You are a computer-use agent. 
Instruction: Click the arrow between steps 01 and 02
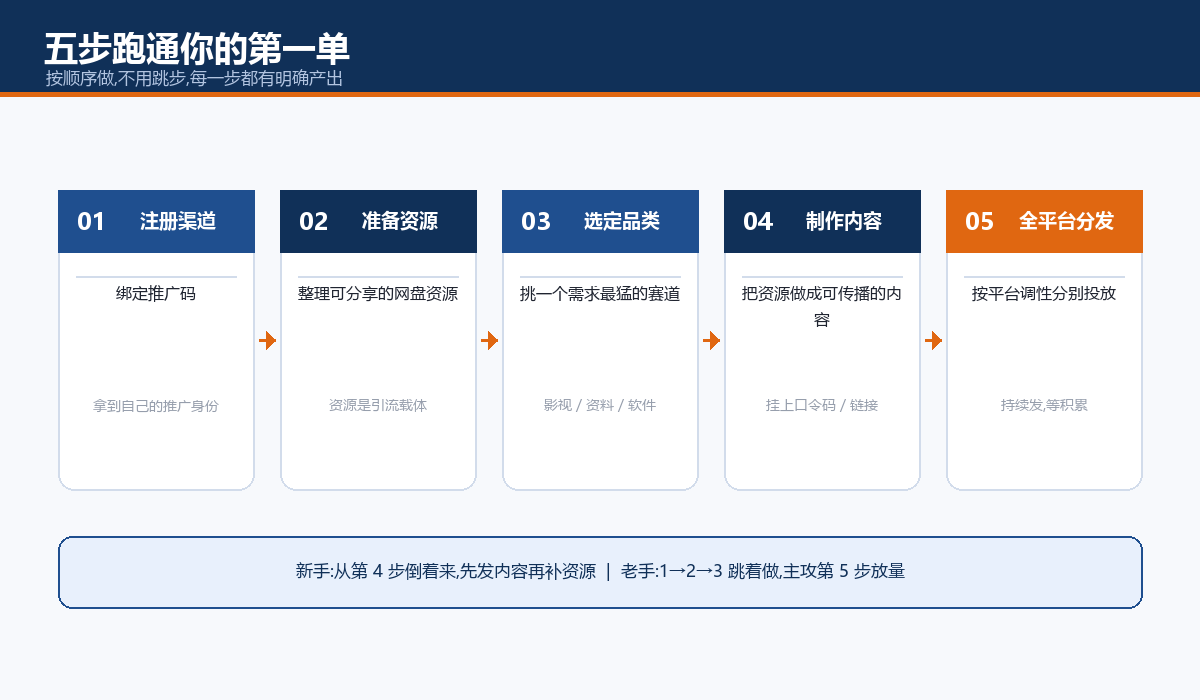pyautogui.click(x=268, y=341)
